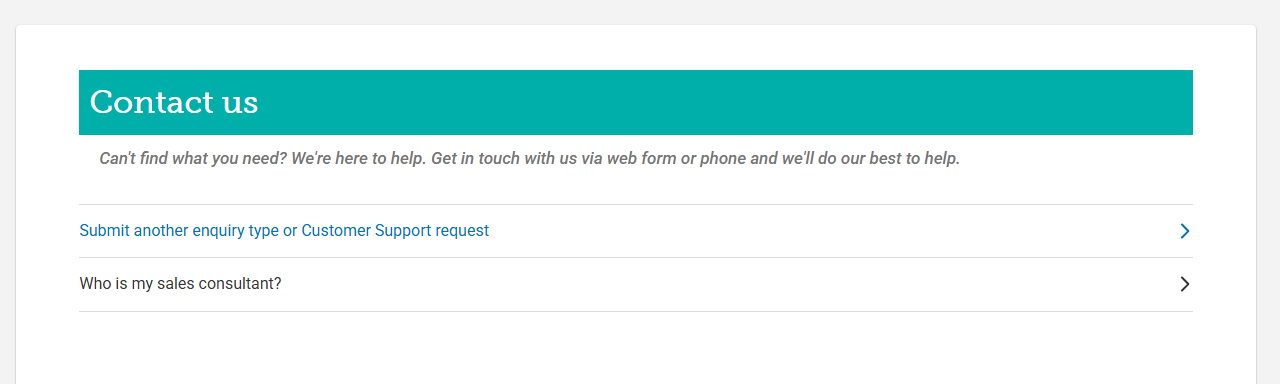Screen dimensions: 1280x384
Task: Click the blue chevron beside Submit another enquiry
Action: coord(1185,231)
